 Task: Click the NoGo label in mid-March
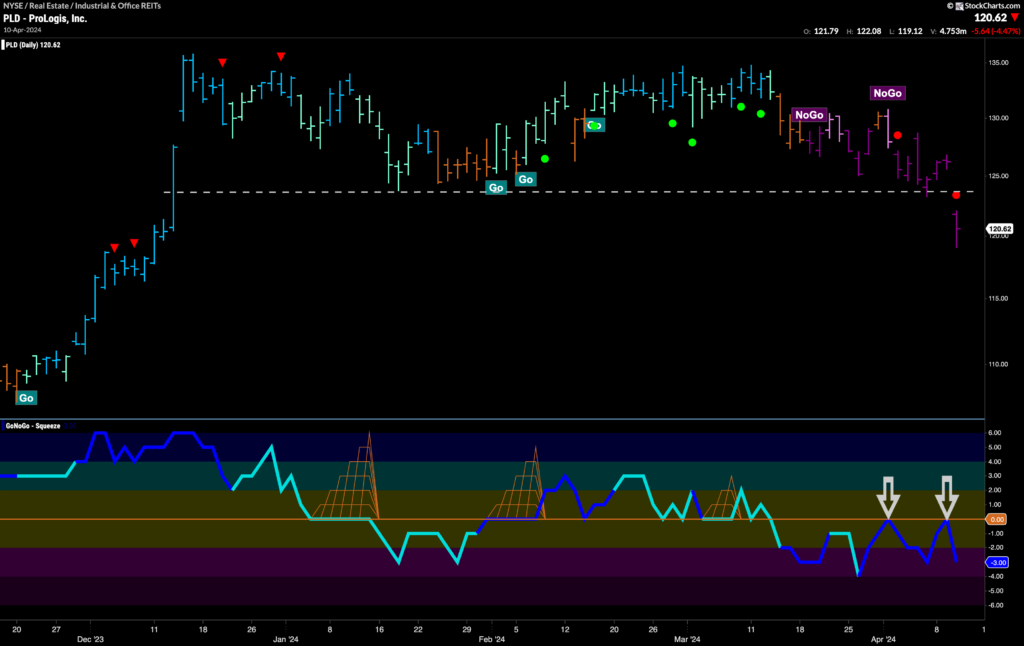pyautogui.click(x=808, y=115)
